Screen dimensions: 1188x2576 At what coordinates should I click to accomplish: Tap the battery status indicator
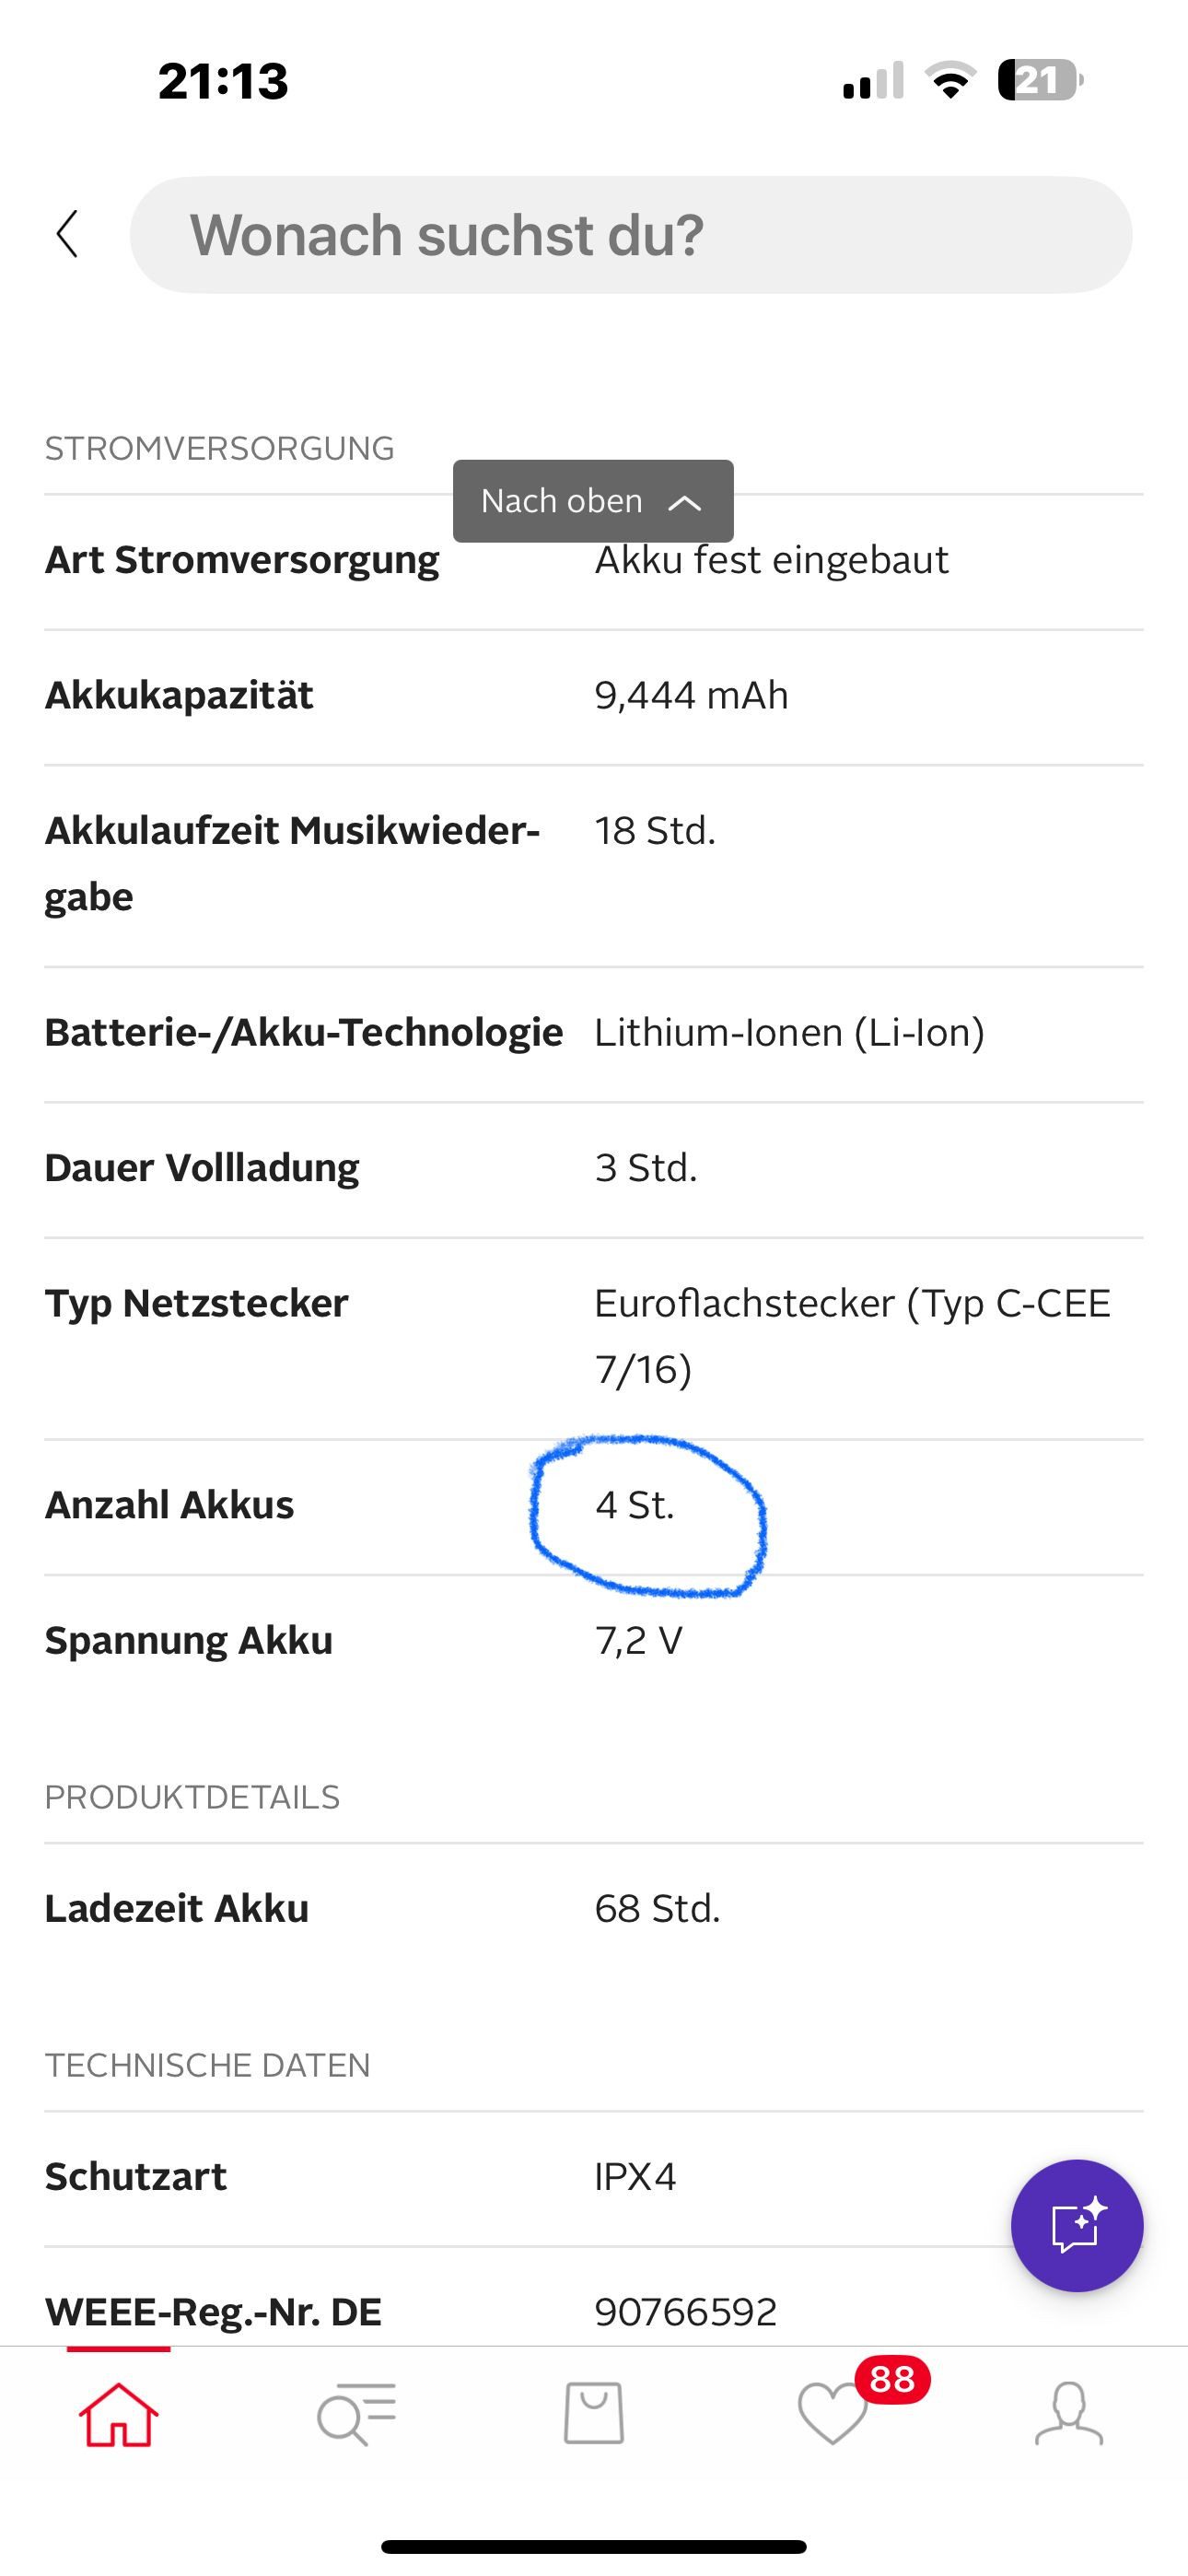coord(1040,80)
